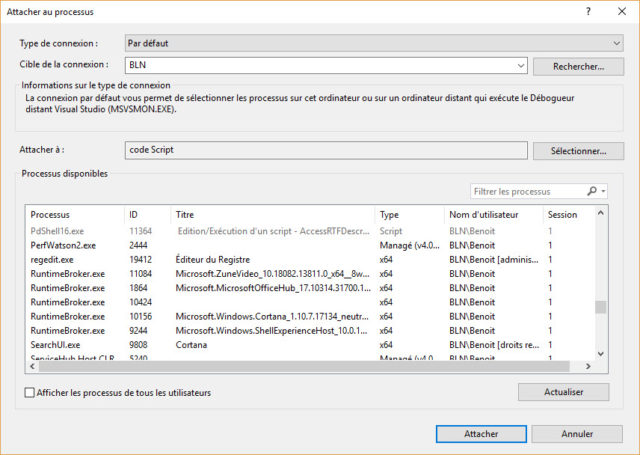
Task: Select the PdShell16.exe process row
Action: [310, 231]
